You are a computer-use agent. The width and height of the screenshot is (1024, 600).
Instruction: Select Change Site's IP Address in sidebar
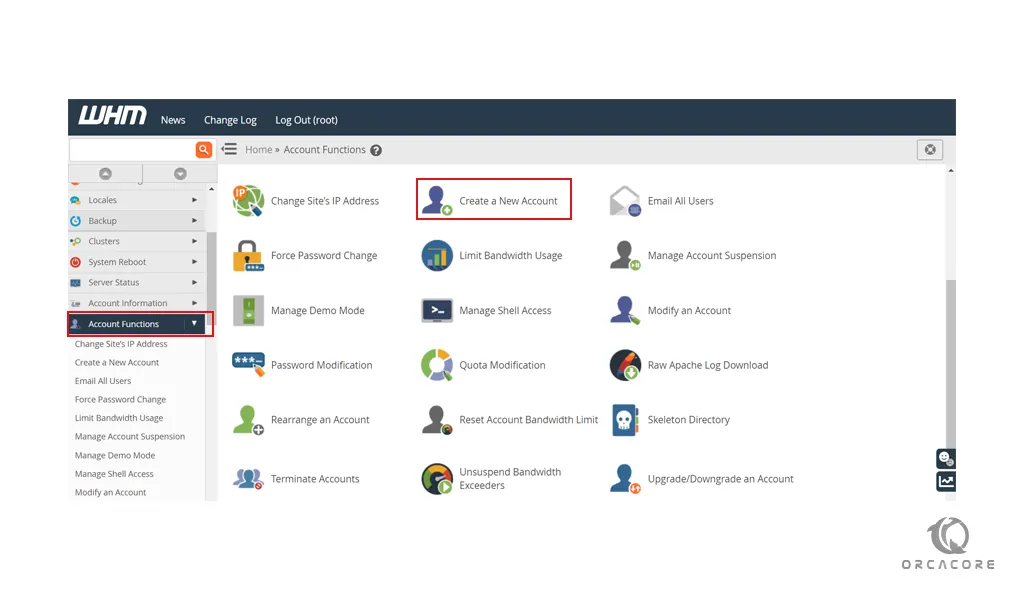(121, 344)
